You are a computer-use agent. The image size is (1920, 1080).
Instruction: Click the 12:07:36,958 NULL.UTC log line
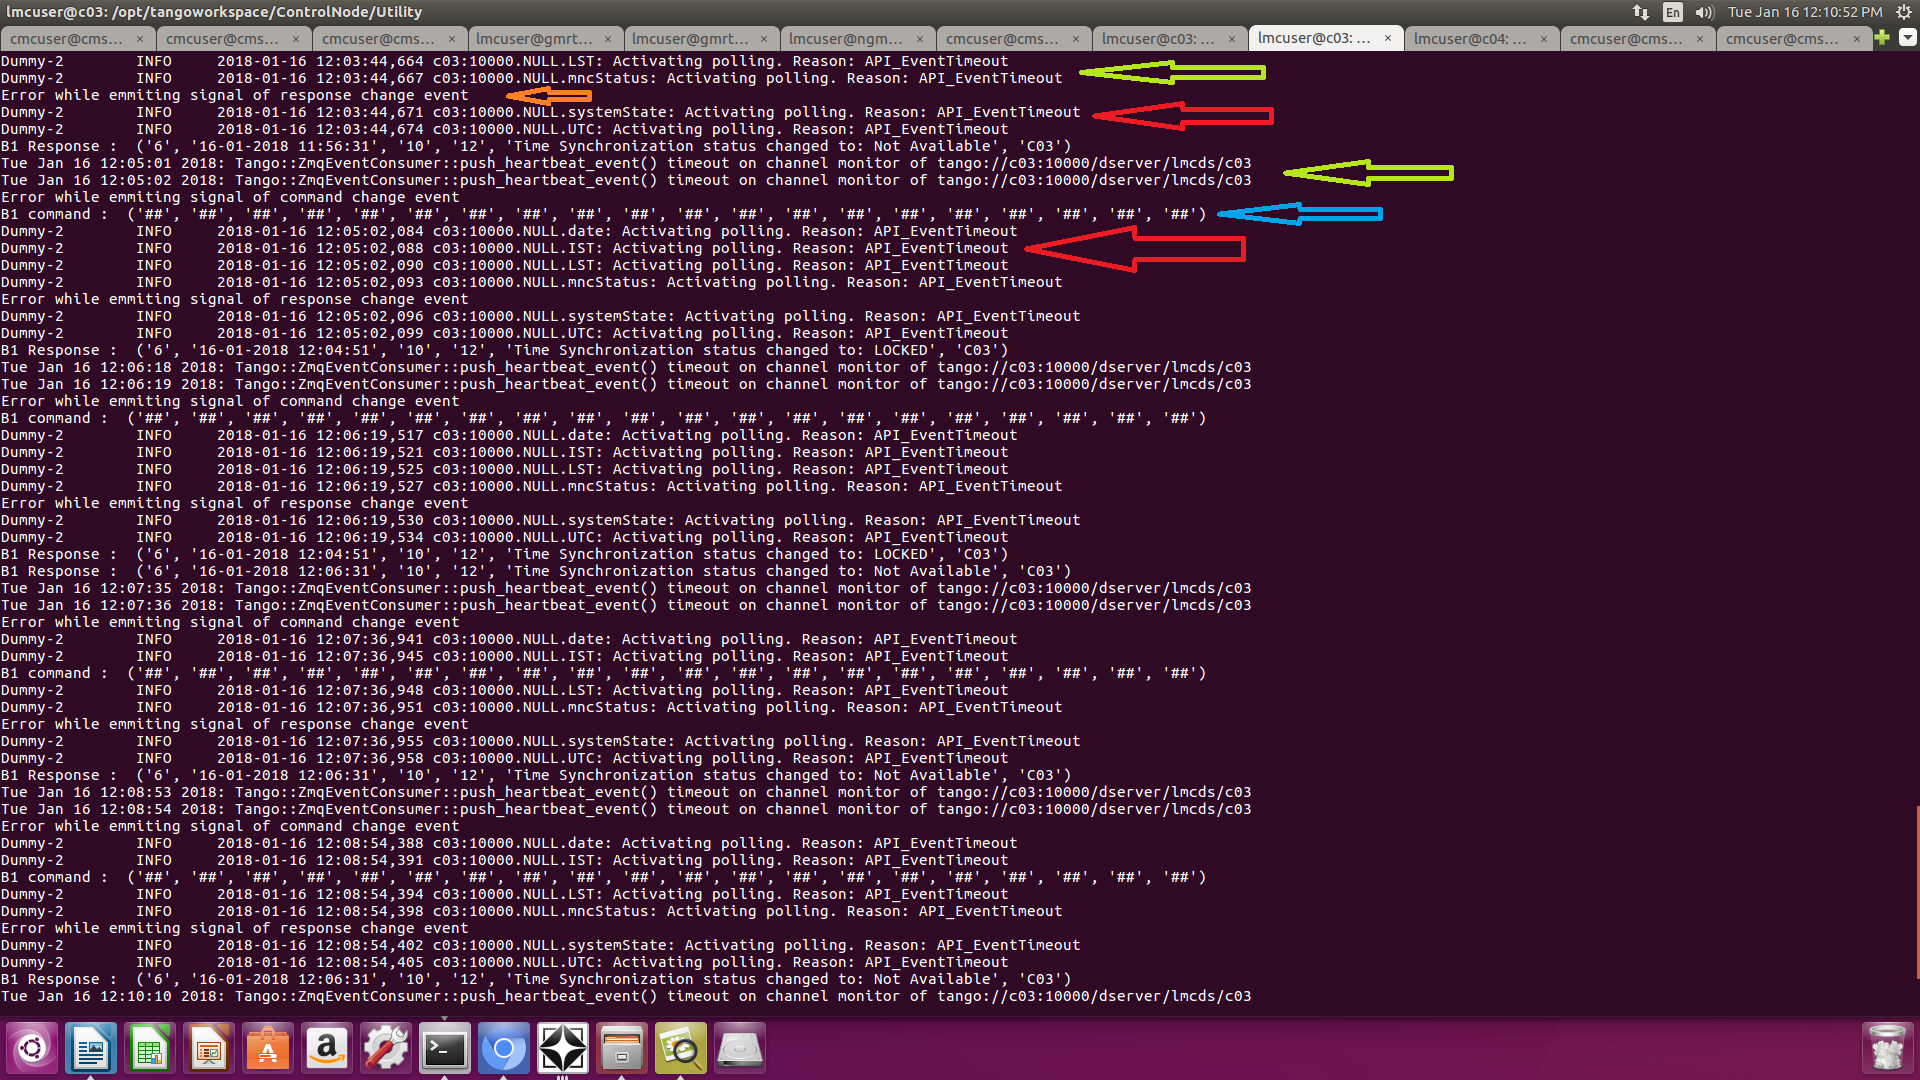tap(504, 758)
